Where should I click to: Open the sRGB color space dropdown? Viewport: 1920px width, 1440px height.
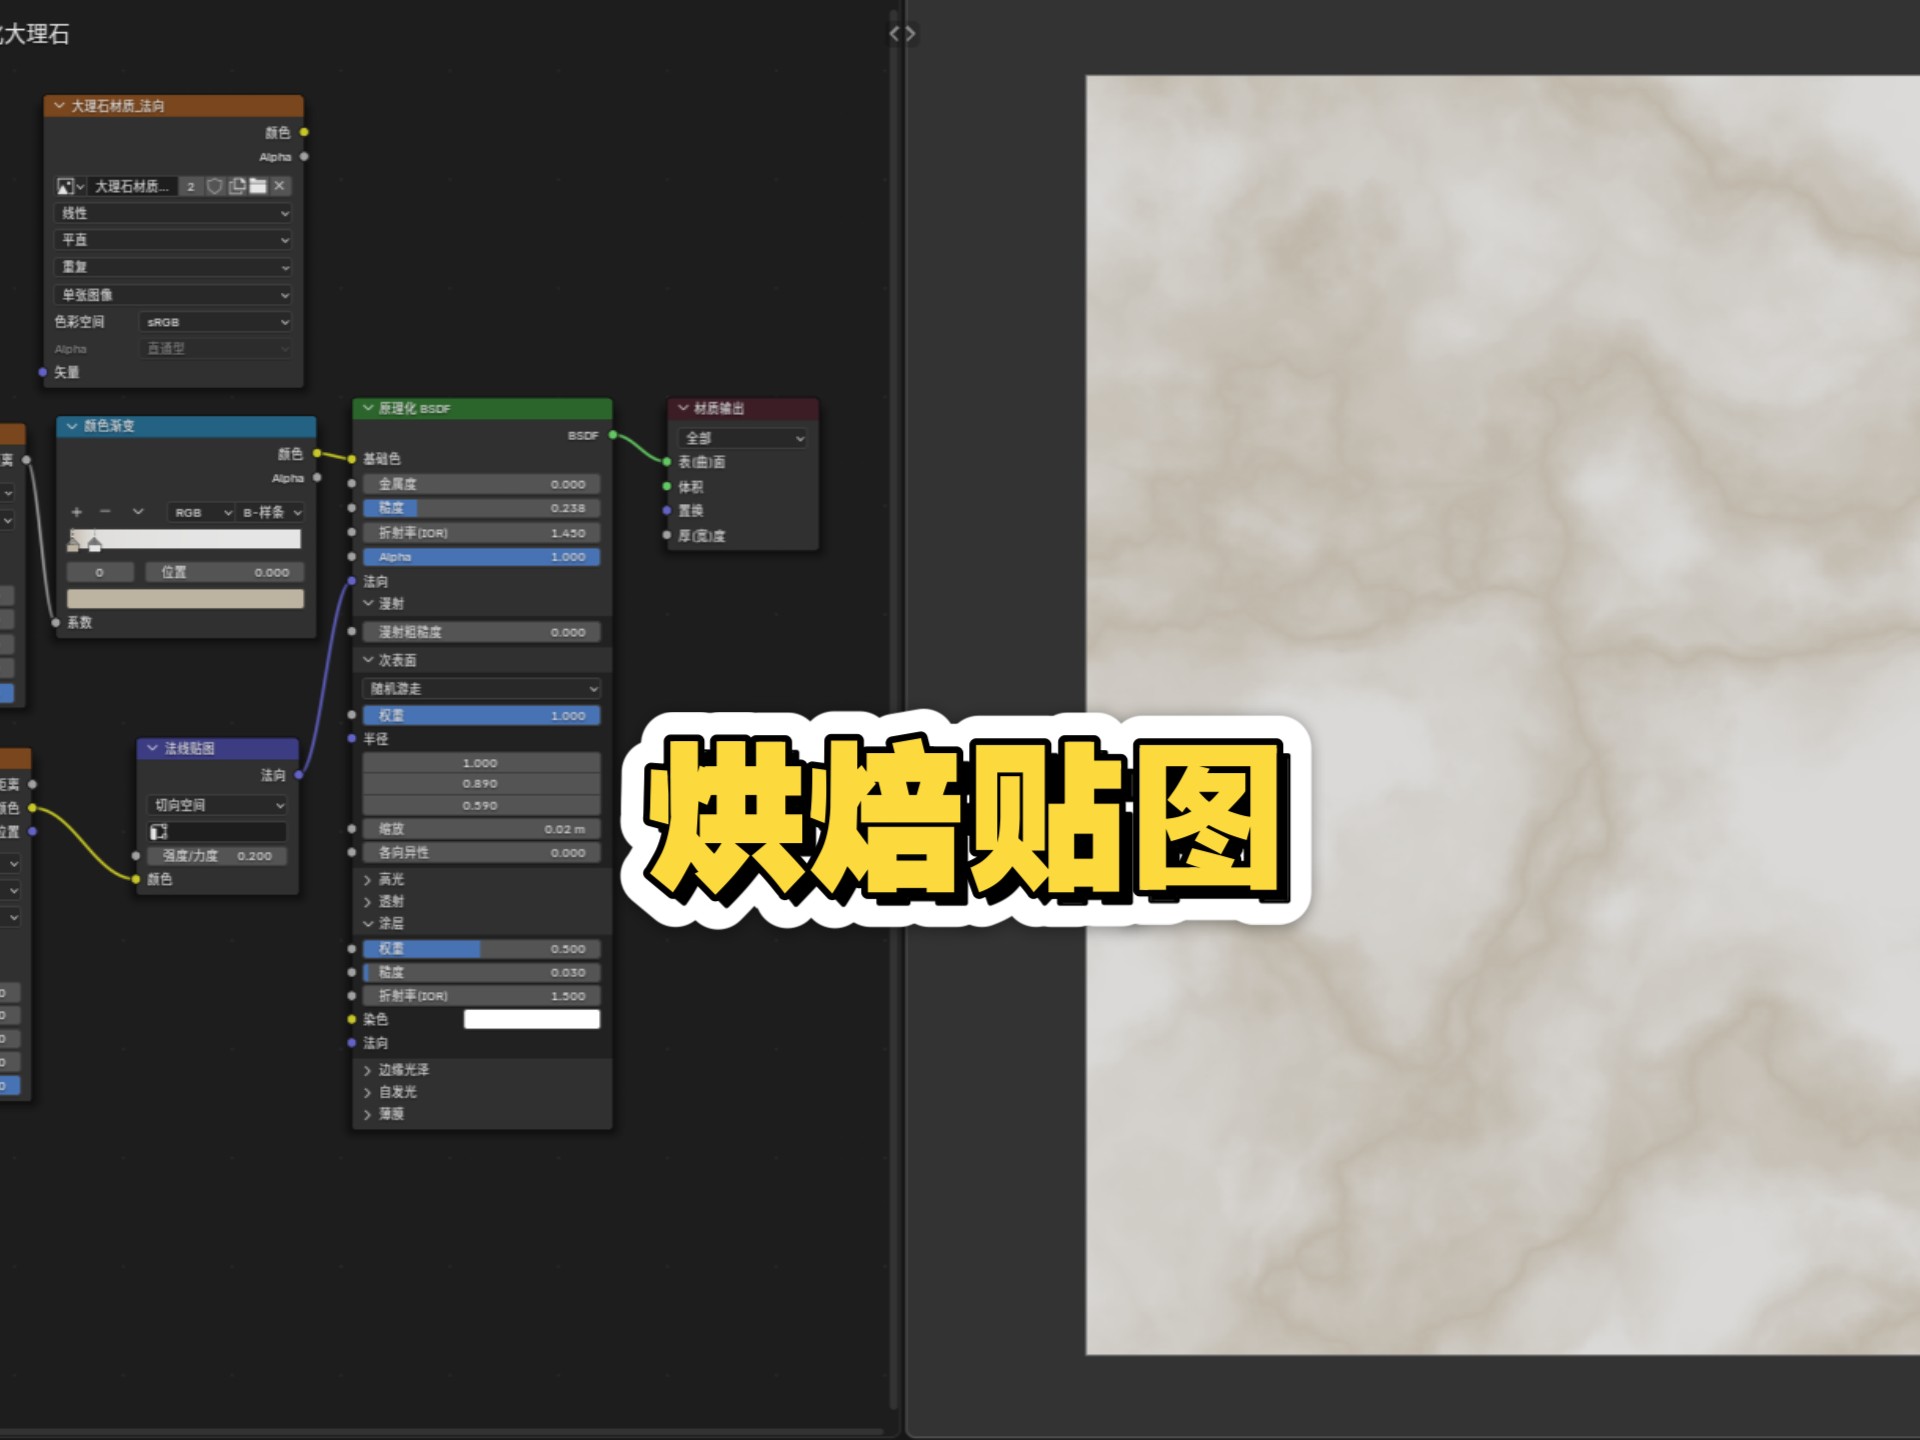coord(217,322)
